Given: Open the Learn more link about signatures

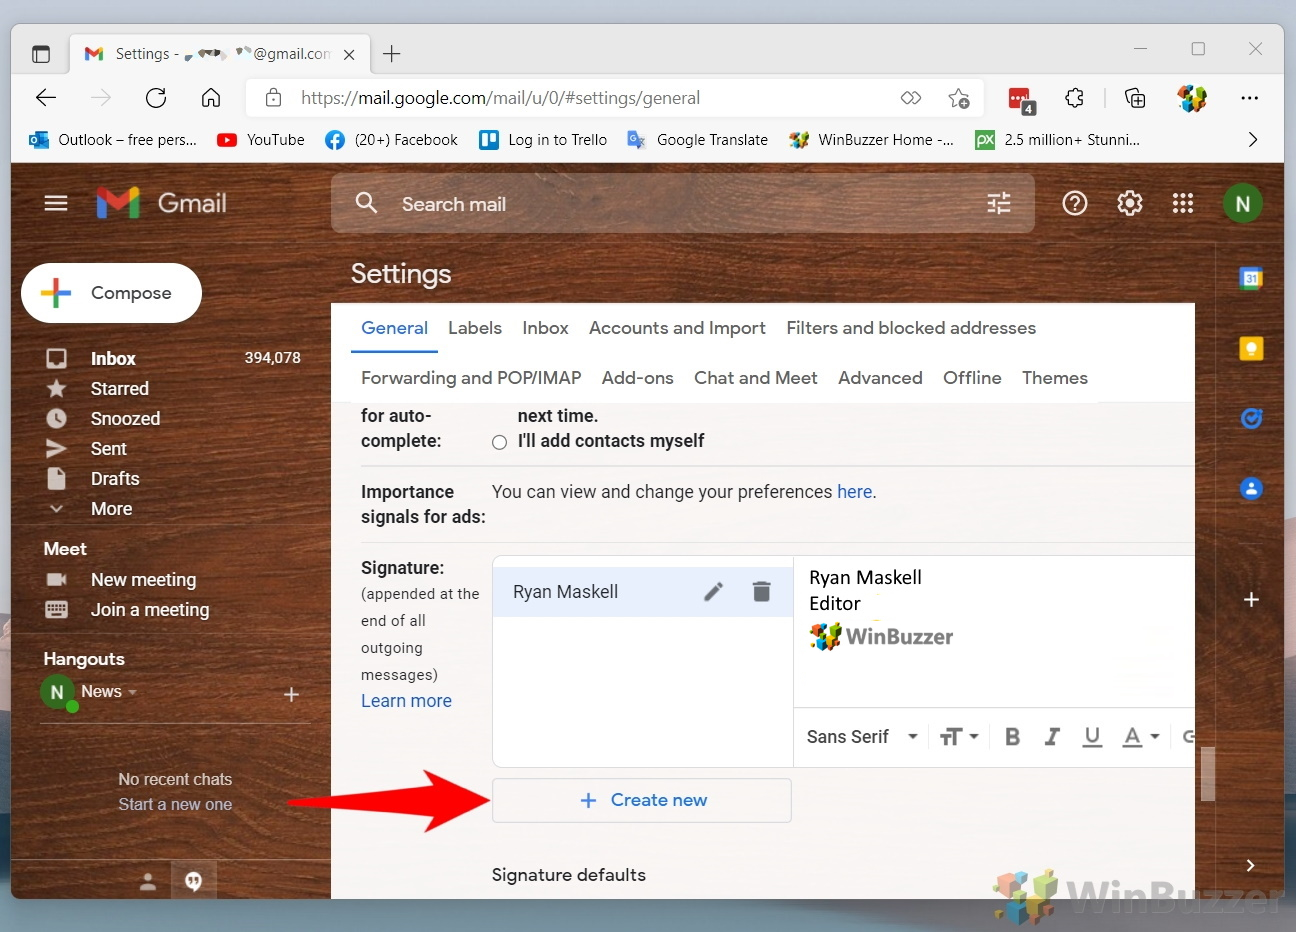Looking at the screenshot, I should point(406,701).
